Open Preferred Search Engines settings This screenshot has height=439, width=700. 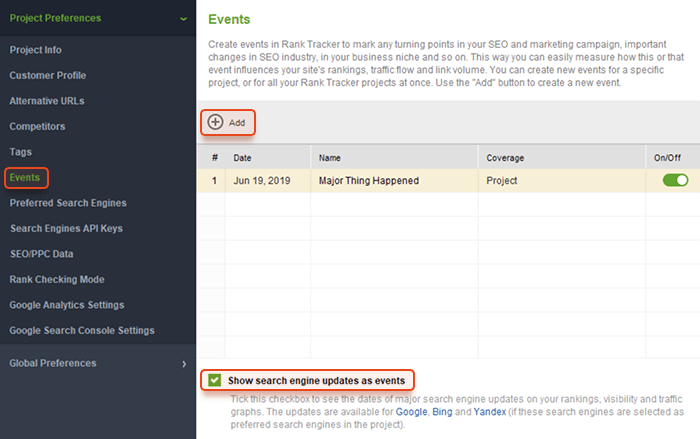tap(68, 203)
